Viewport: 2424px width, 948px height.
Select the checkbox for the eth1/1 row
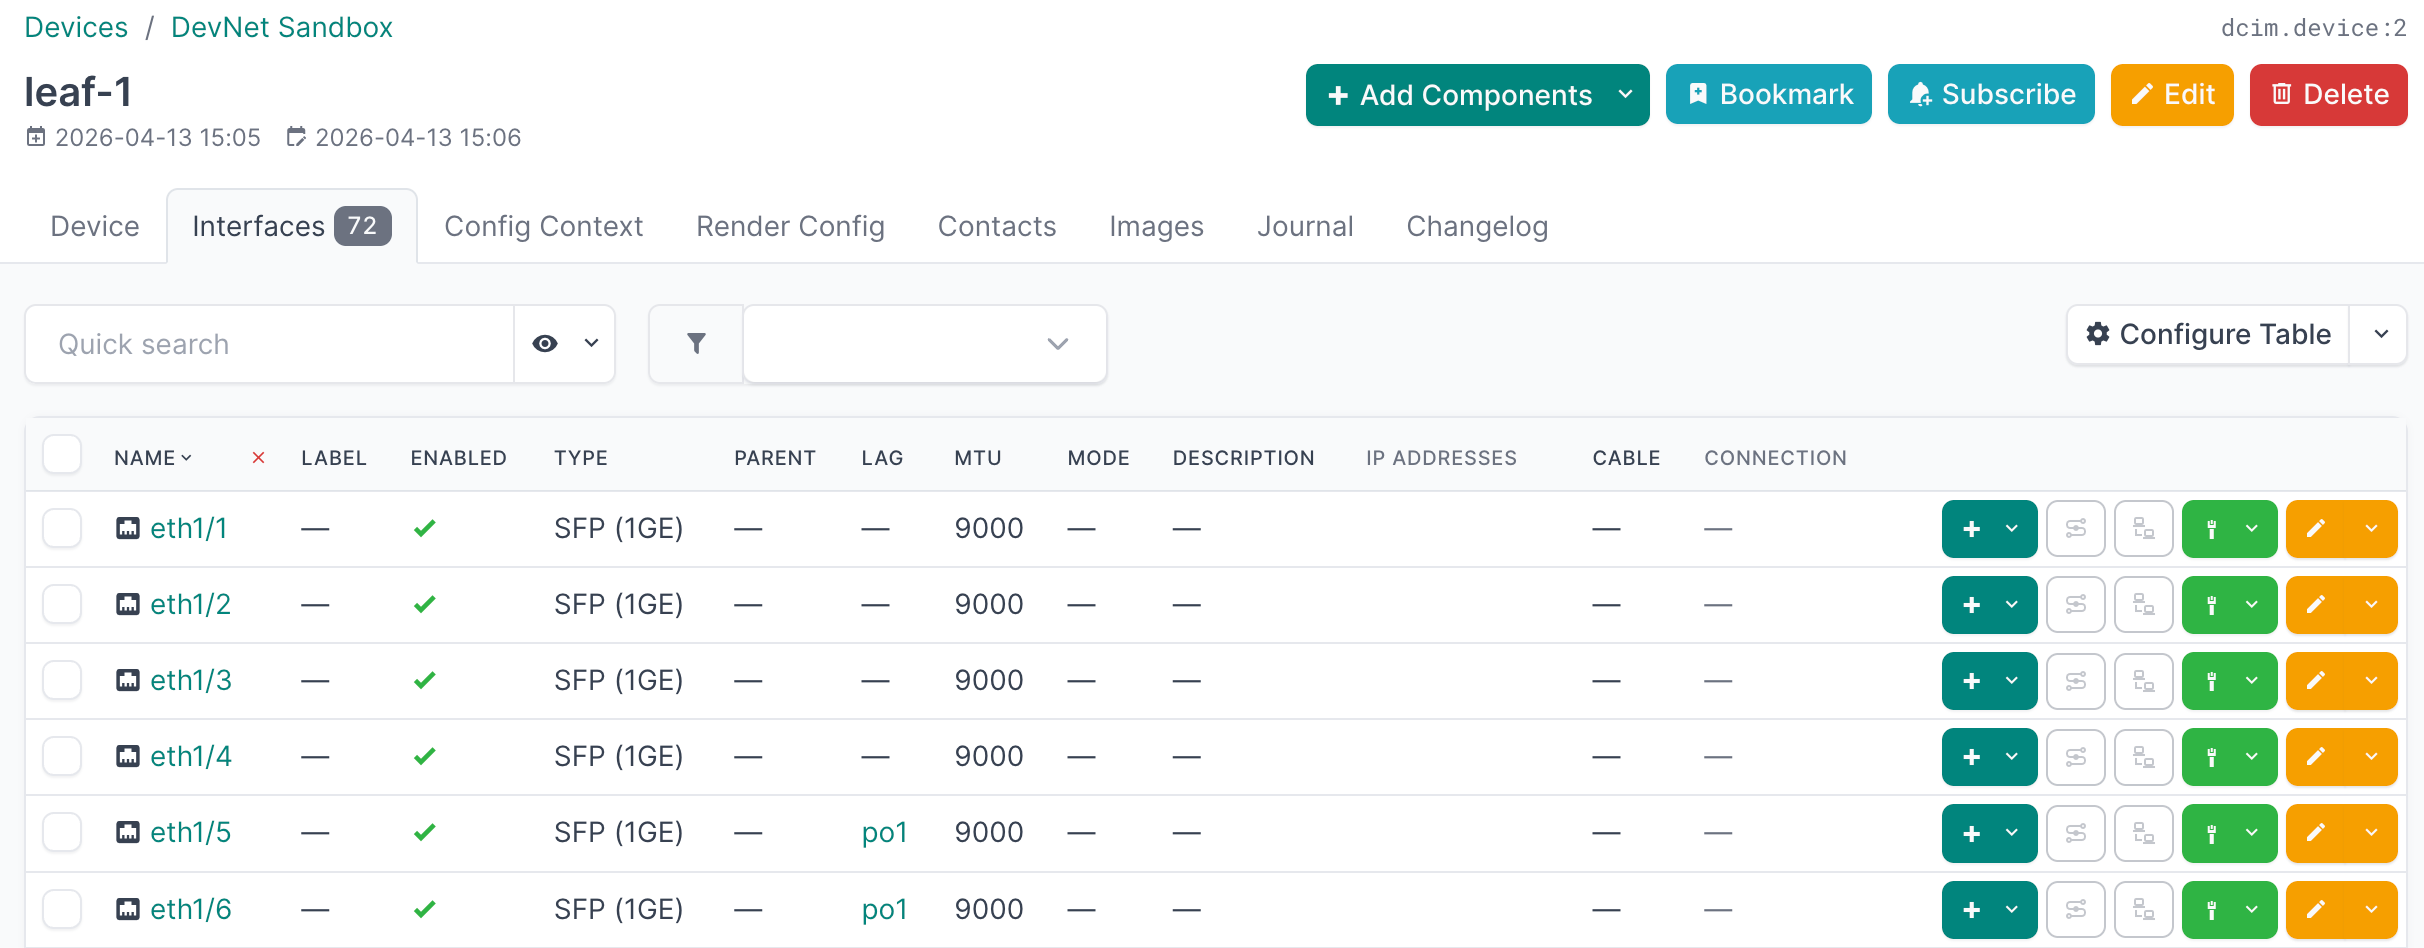click(x=62, y=528)
